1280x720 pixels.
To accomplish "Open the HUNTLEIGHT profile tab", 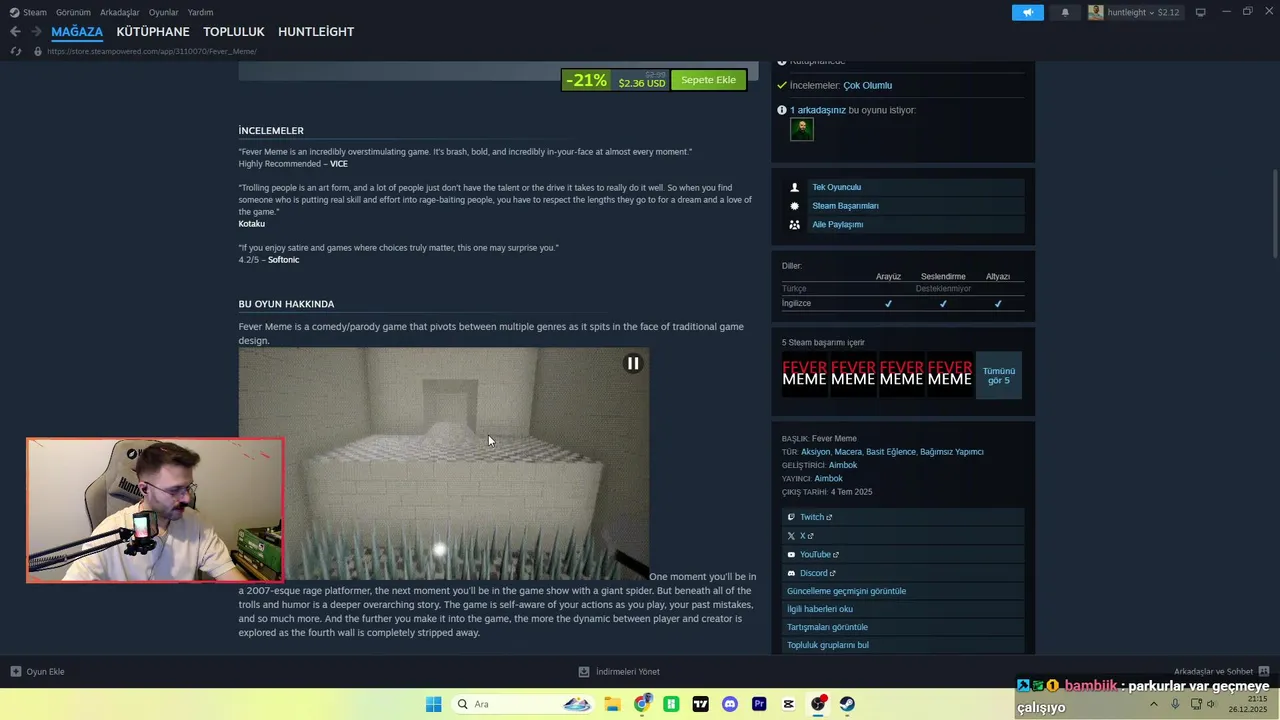I will pyautogui.click(x=316, y=32).
